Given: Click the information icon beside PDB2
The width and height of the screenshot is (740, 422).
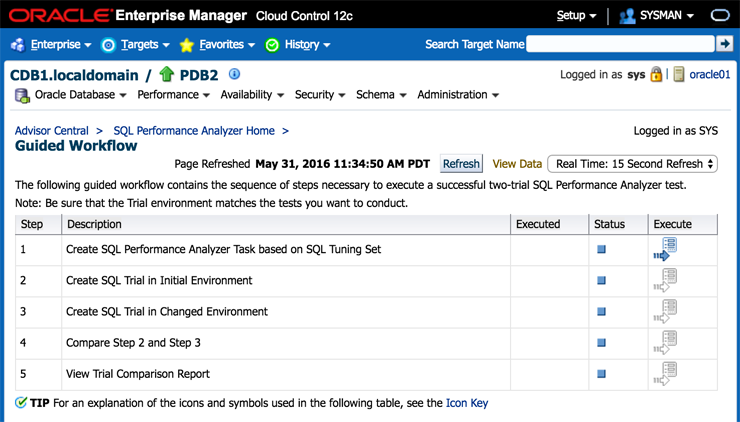Looking at the screenshot, I should click(x=235, y=75).
